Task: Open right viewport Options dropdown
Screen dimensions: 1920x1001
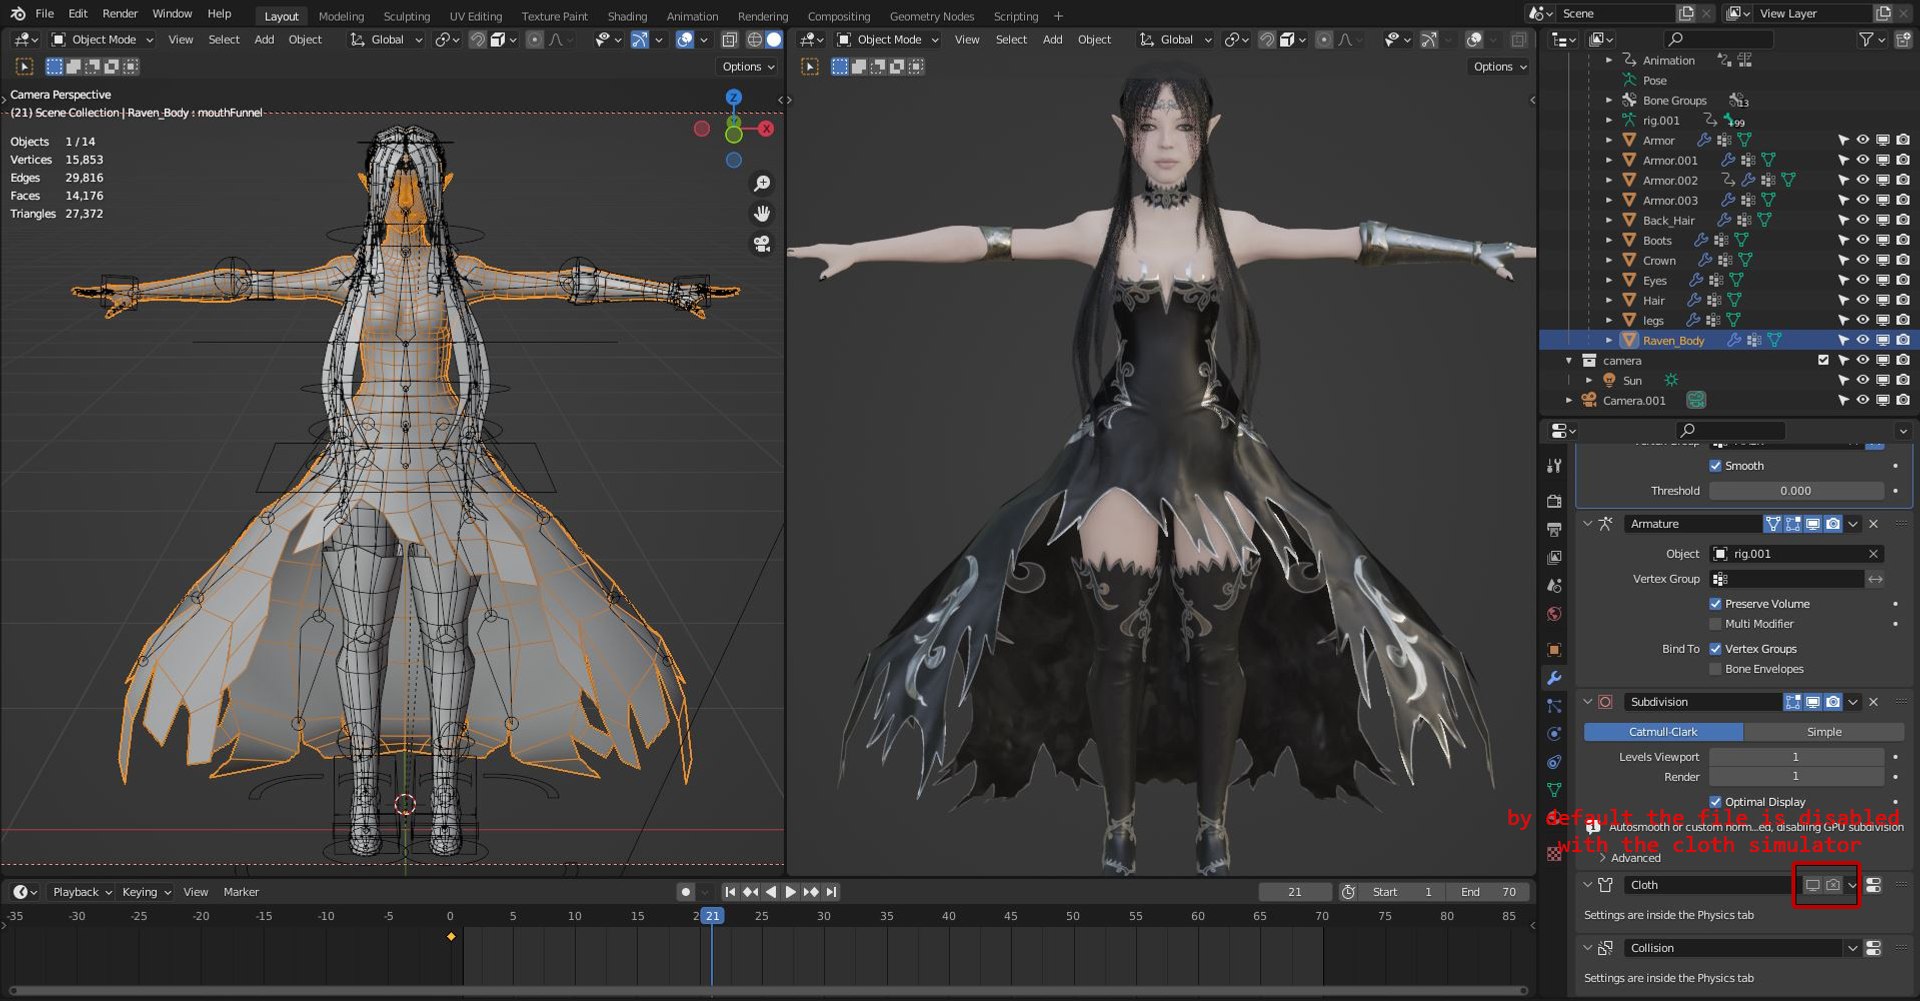Action: [x=1500, y=67]
